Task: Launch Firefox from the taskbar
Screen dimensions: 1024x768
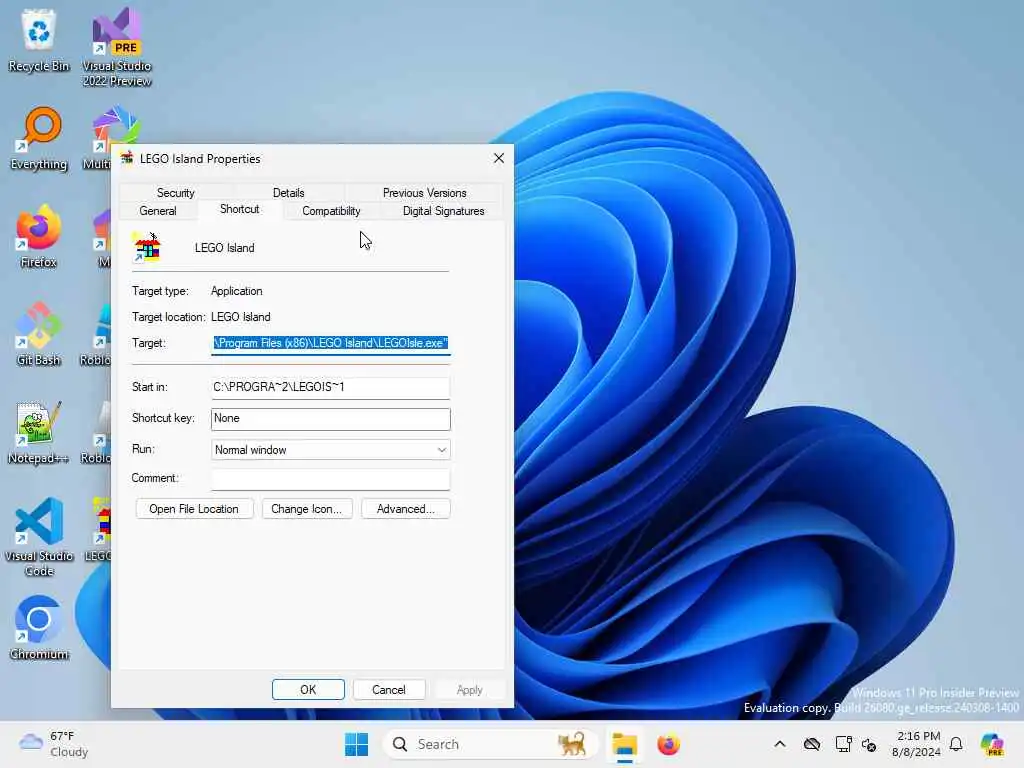Action: (668, 744)
